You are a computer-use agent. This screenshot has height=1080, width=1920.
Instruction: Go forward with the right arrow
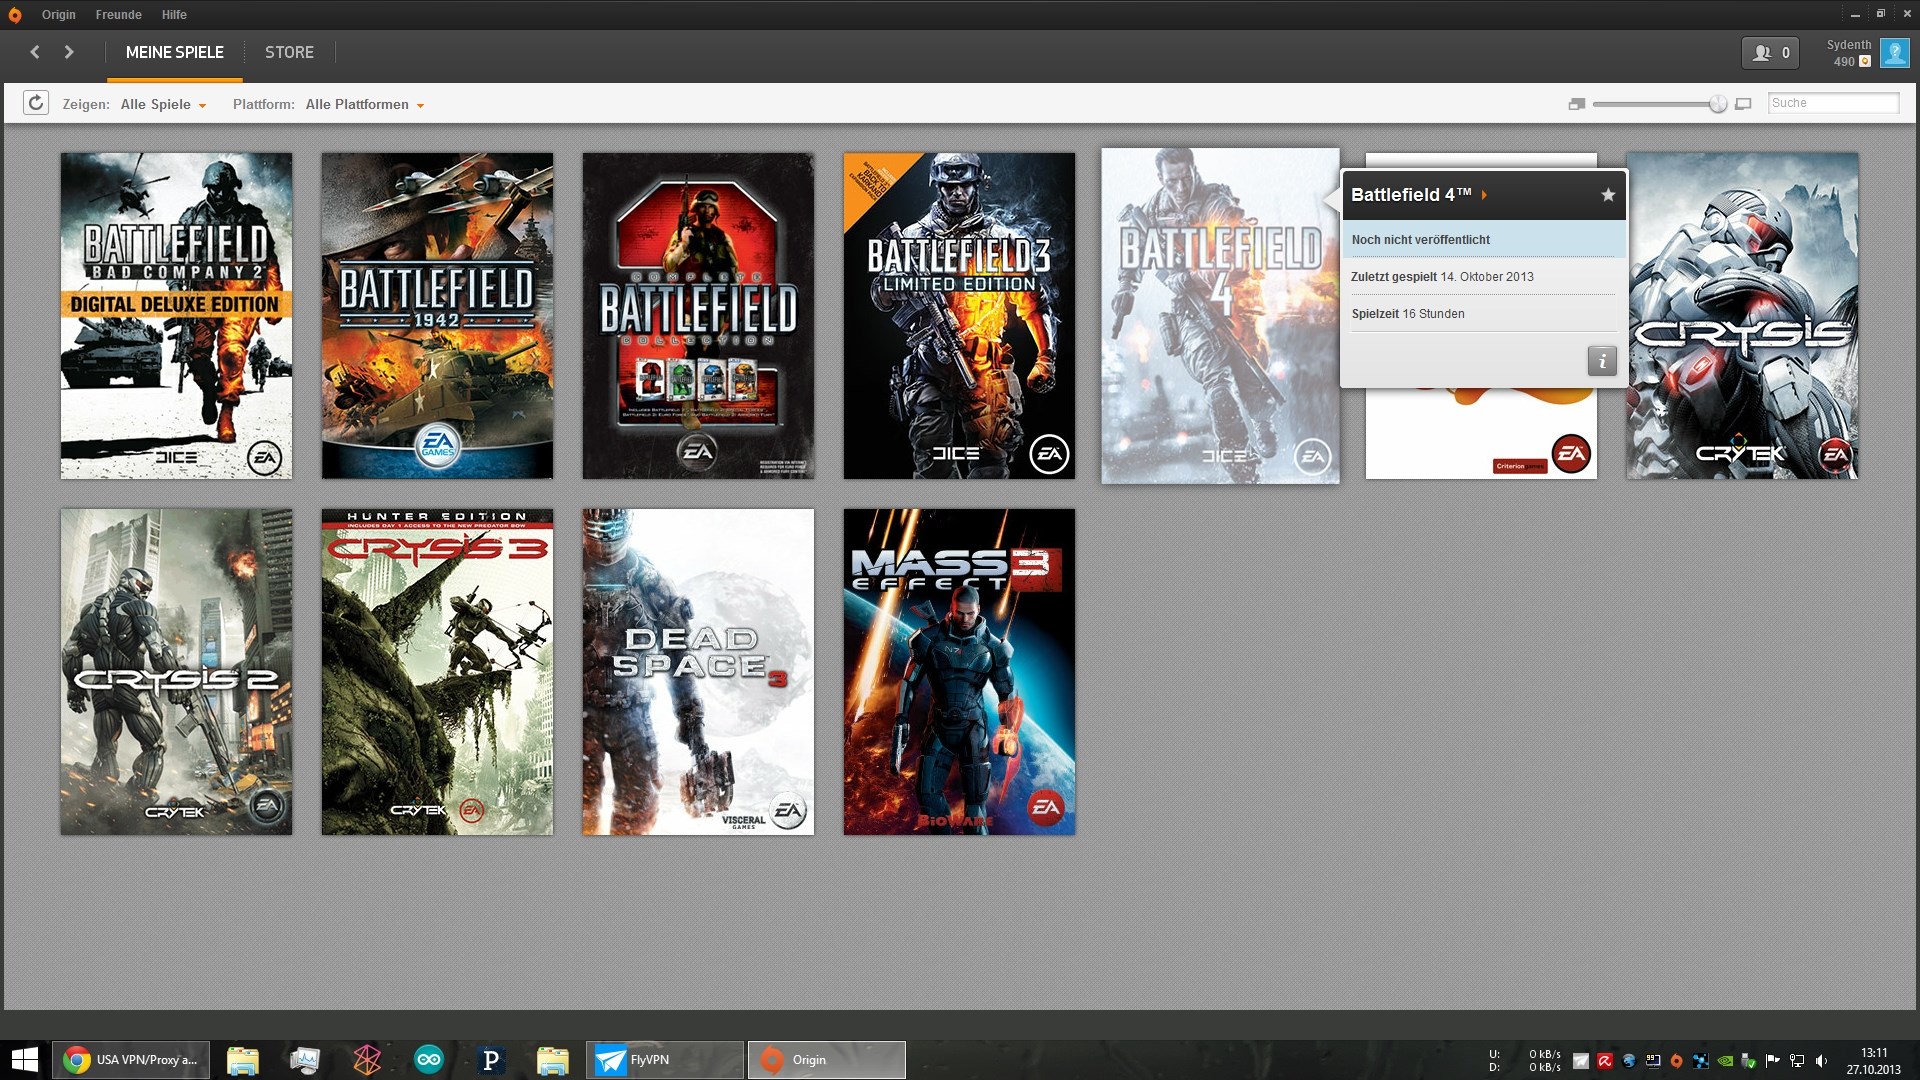click(x=69, y=52)
